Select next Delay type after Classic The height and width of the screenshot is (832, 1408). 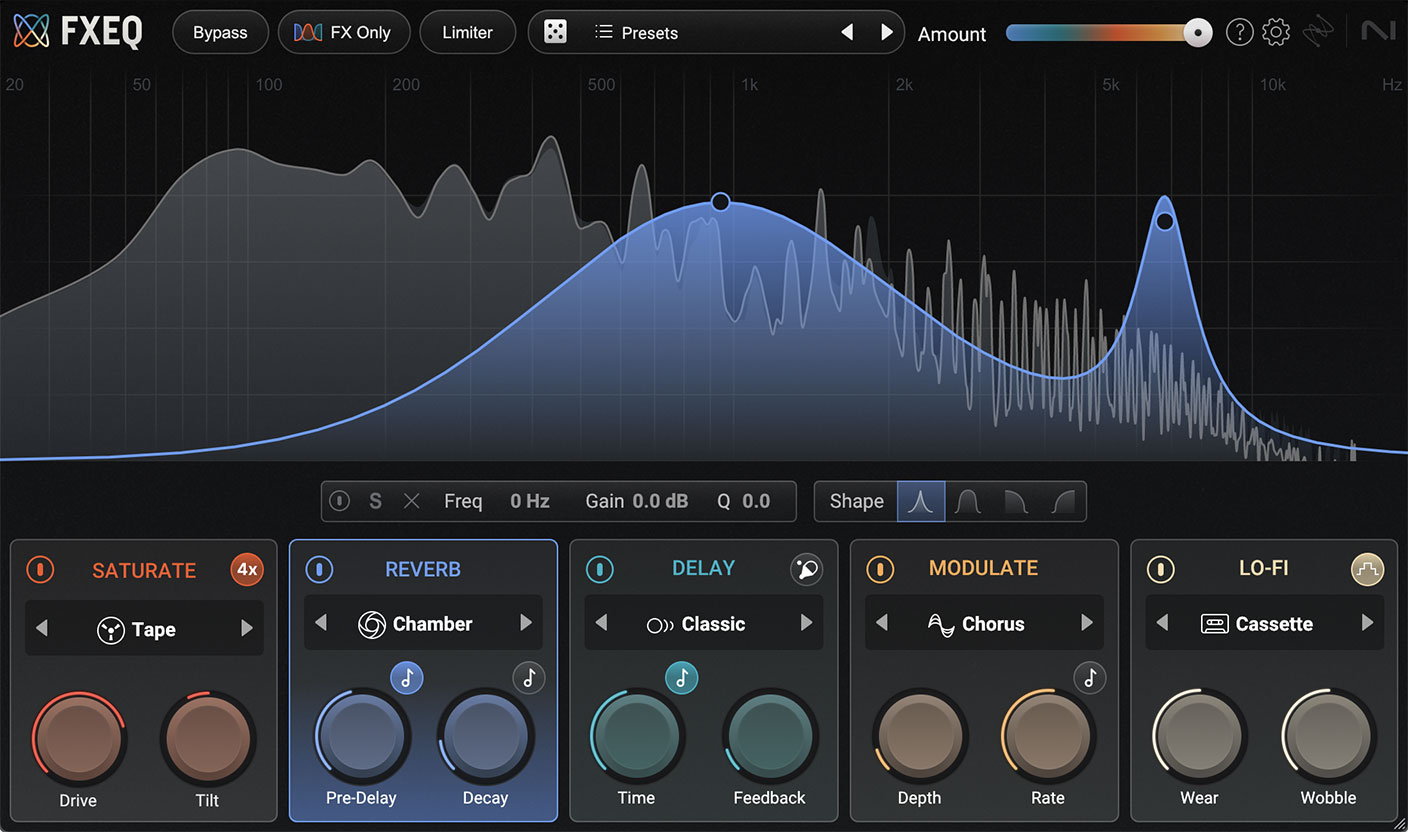click(807, 623)
